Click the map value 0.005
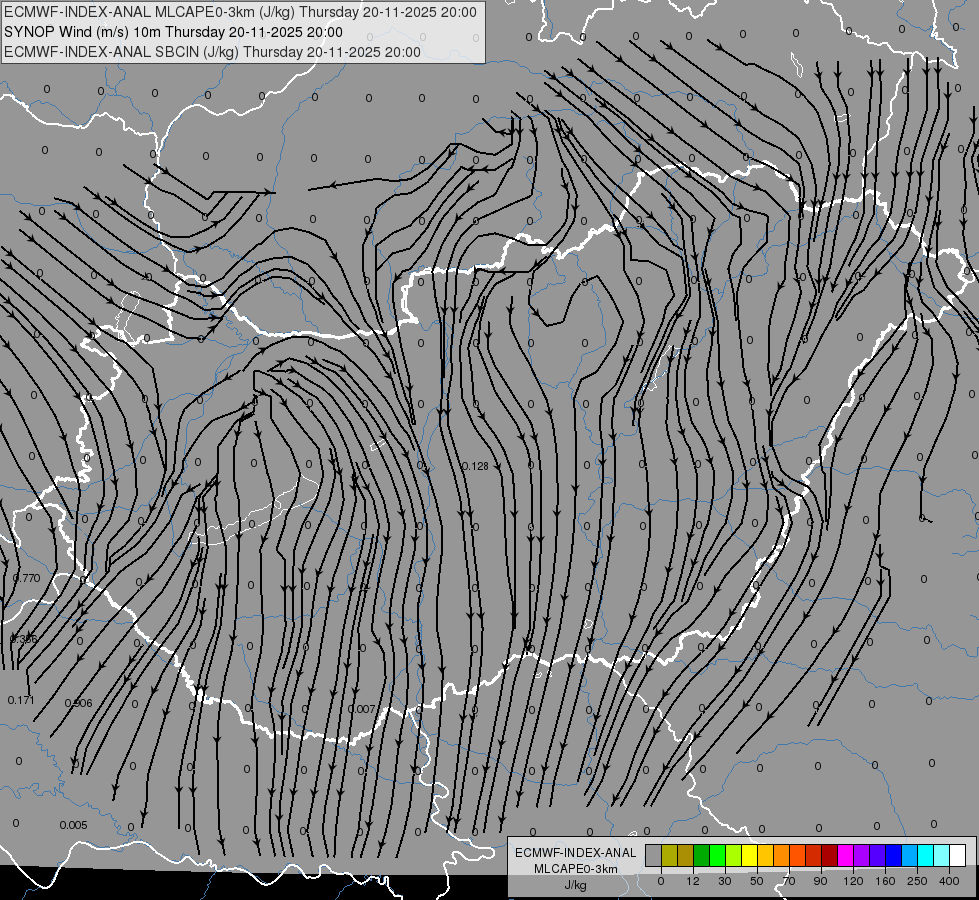Viewport: 979px width, 900px height. click(x=73, y=825)
